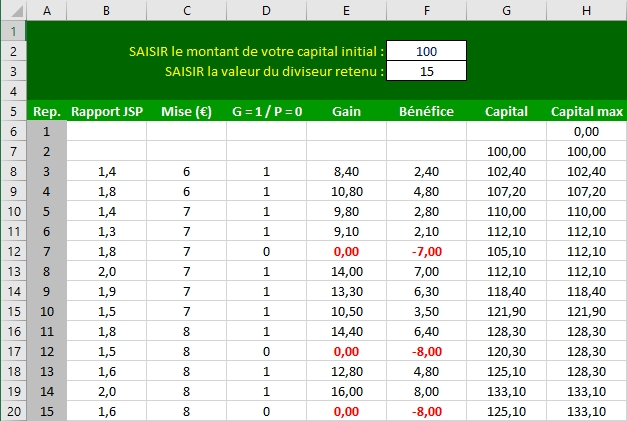This screenshot has height=421, width=627.
Task: Click the initial capital input cell showing 100
Action: 426,51
